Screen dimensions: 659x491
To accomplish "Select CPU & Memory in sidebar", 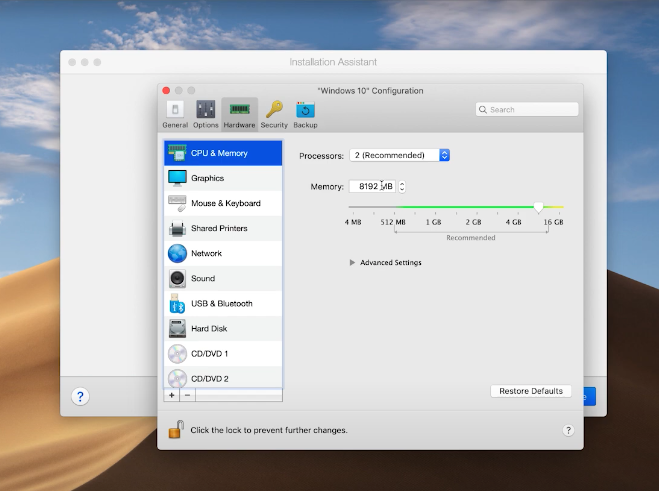I will click(x=223, y=153).
